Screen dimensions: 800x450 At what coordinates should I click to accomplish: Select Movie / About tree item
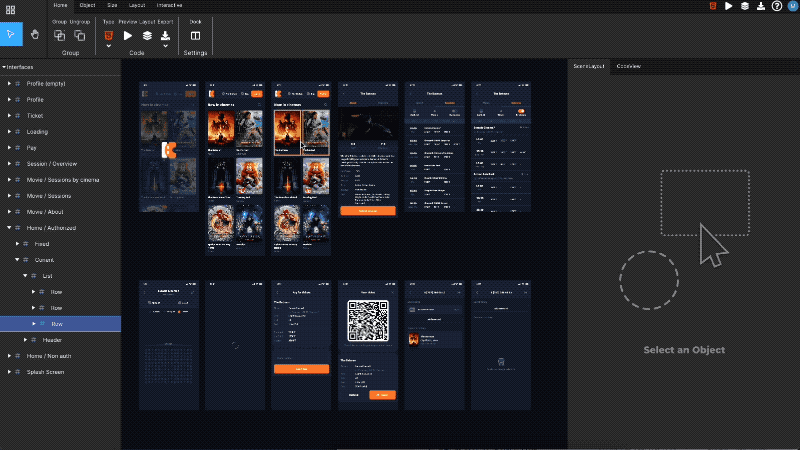click(45, 212)
